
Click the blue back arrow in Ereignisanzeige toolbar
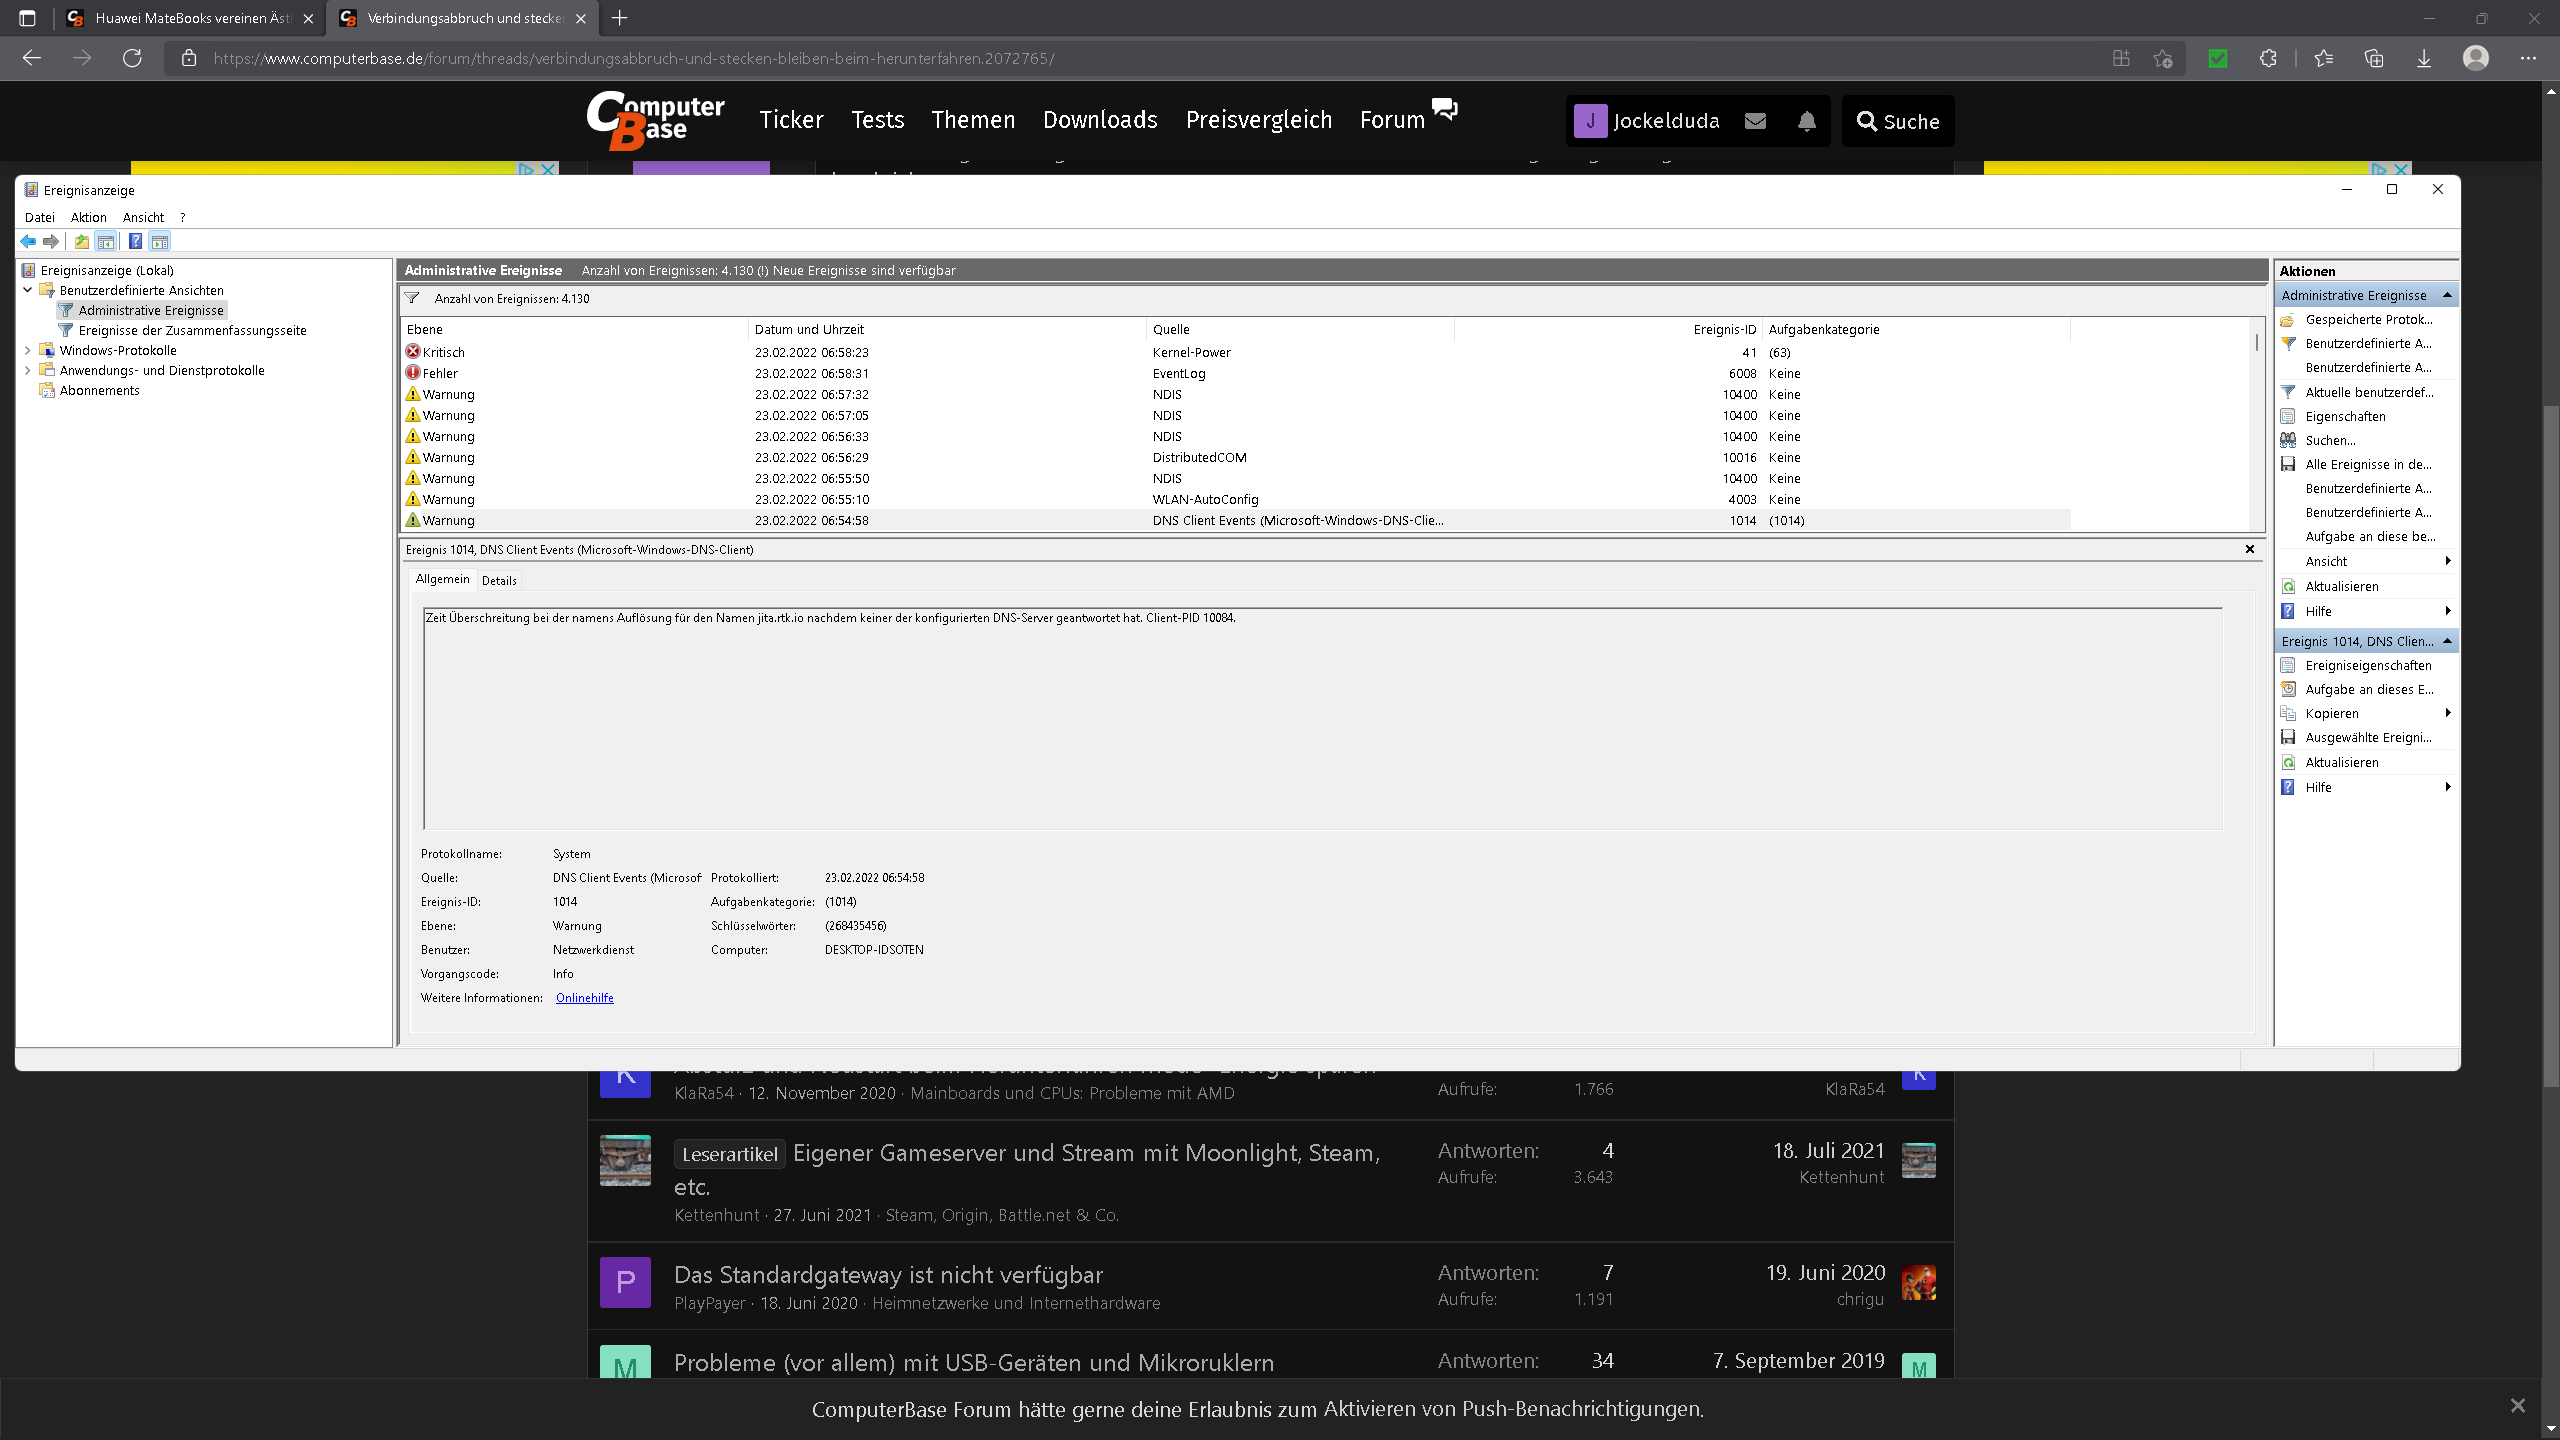(28, 241)
